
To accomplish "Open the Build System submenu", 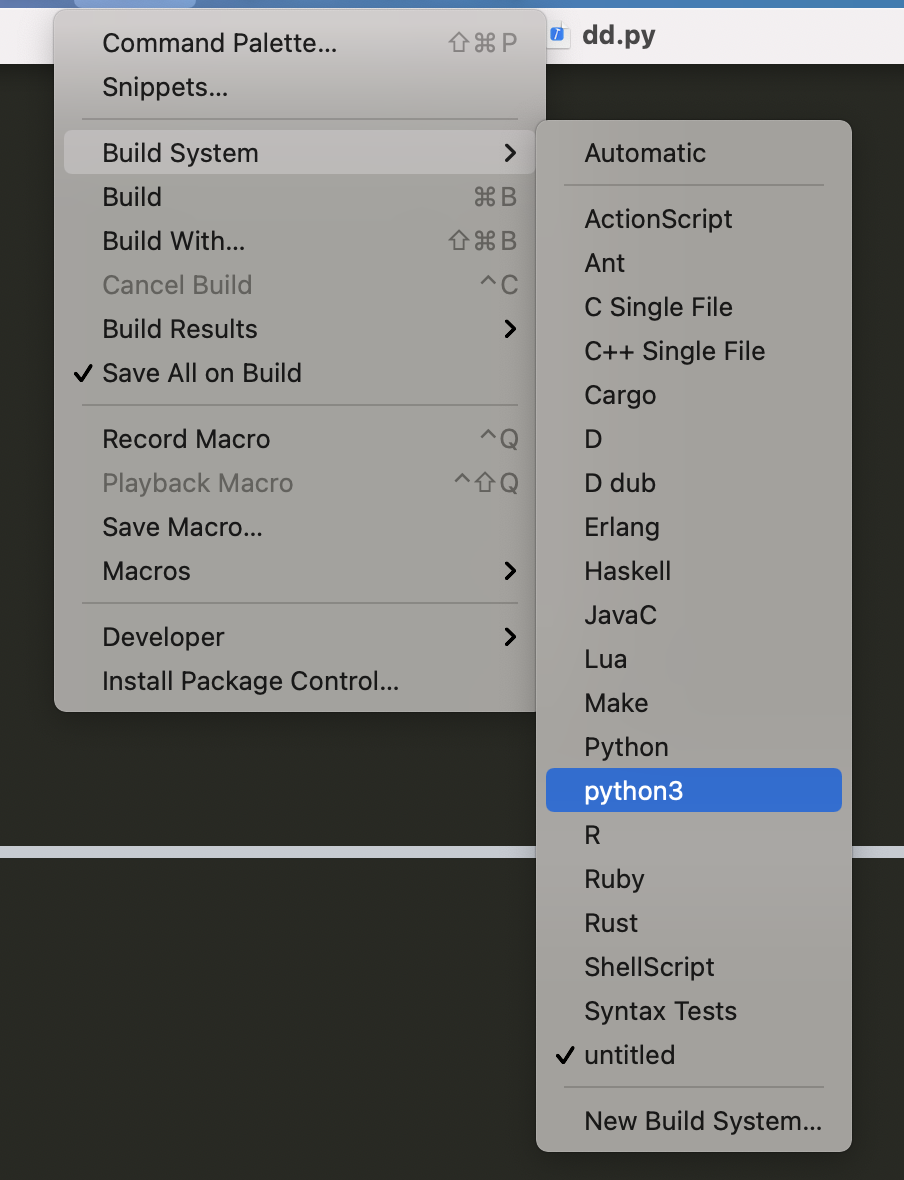I will coord(300,153).
